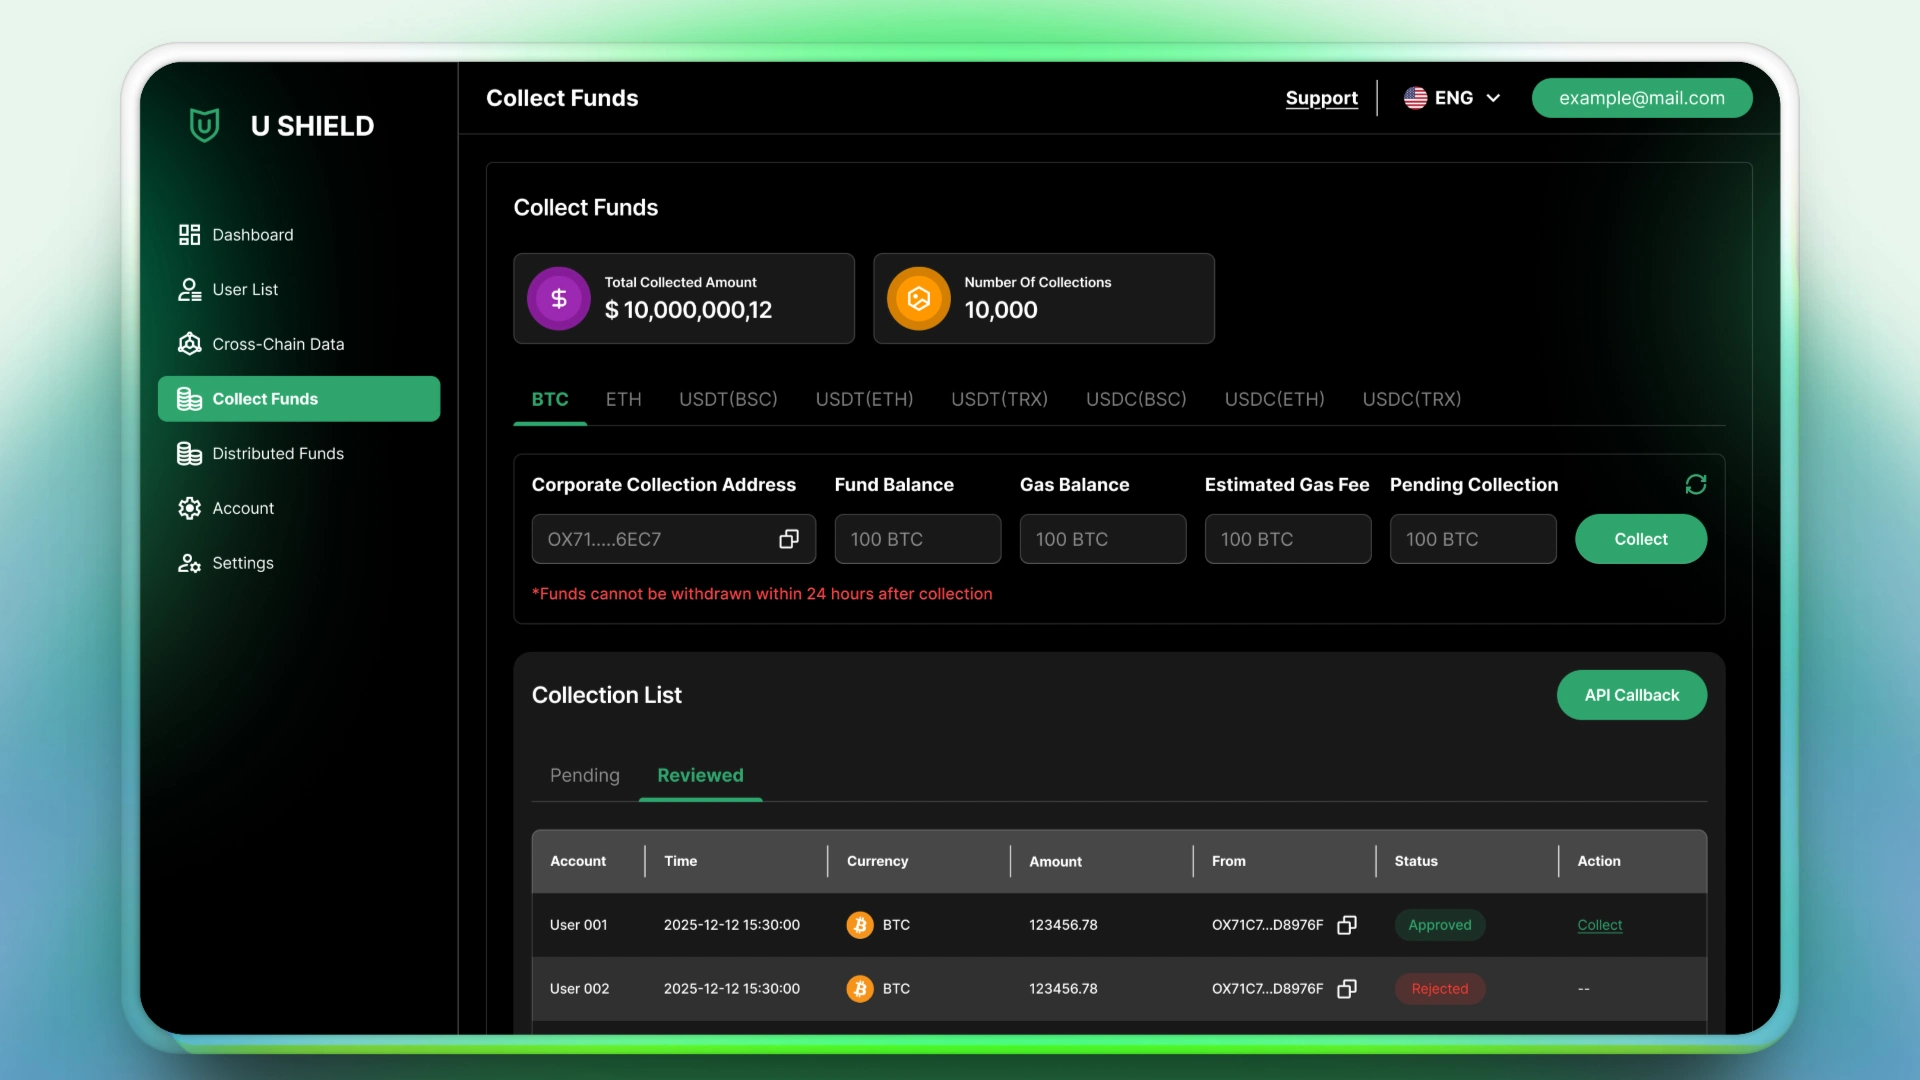Click the Fund Balance input field
Viewport: 1920px width, 1080px height.
click(917, 539)
